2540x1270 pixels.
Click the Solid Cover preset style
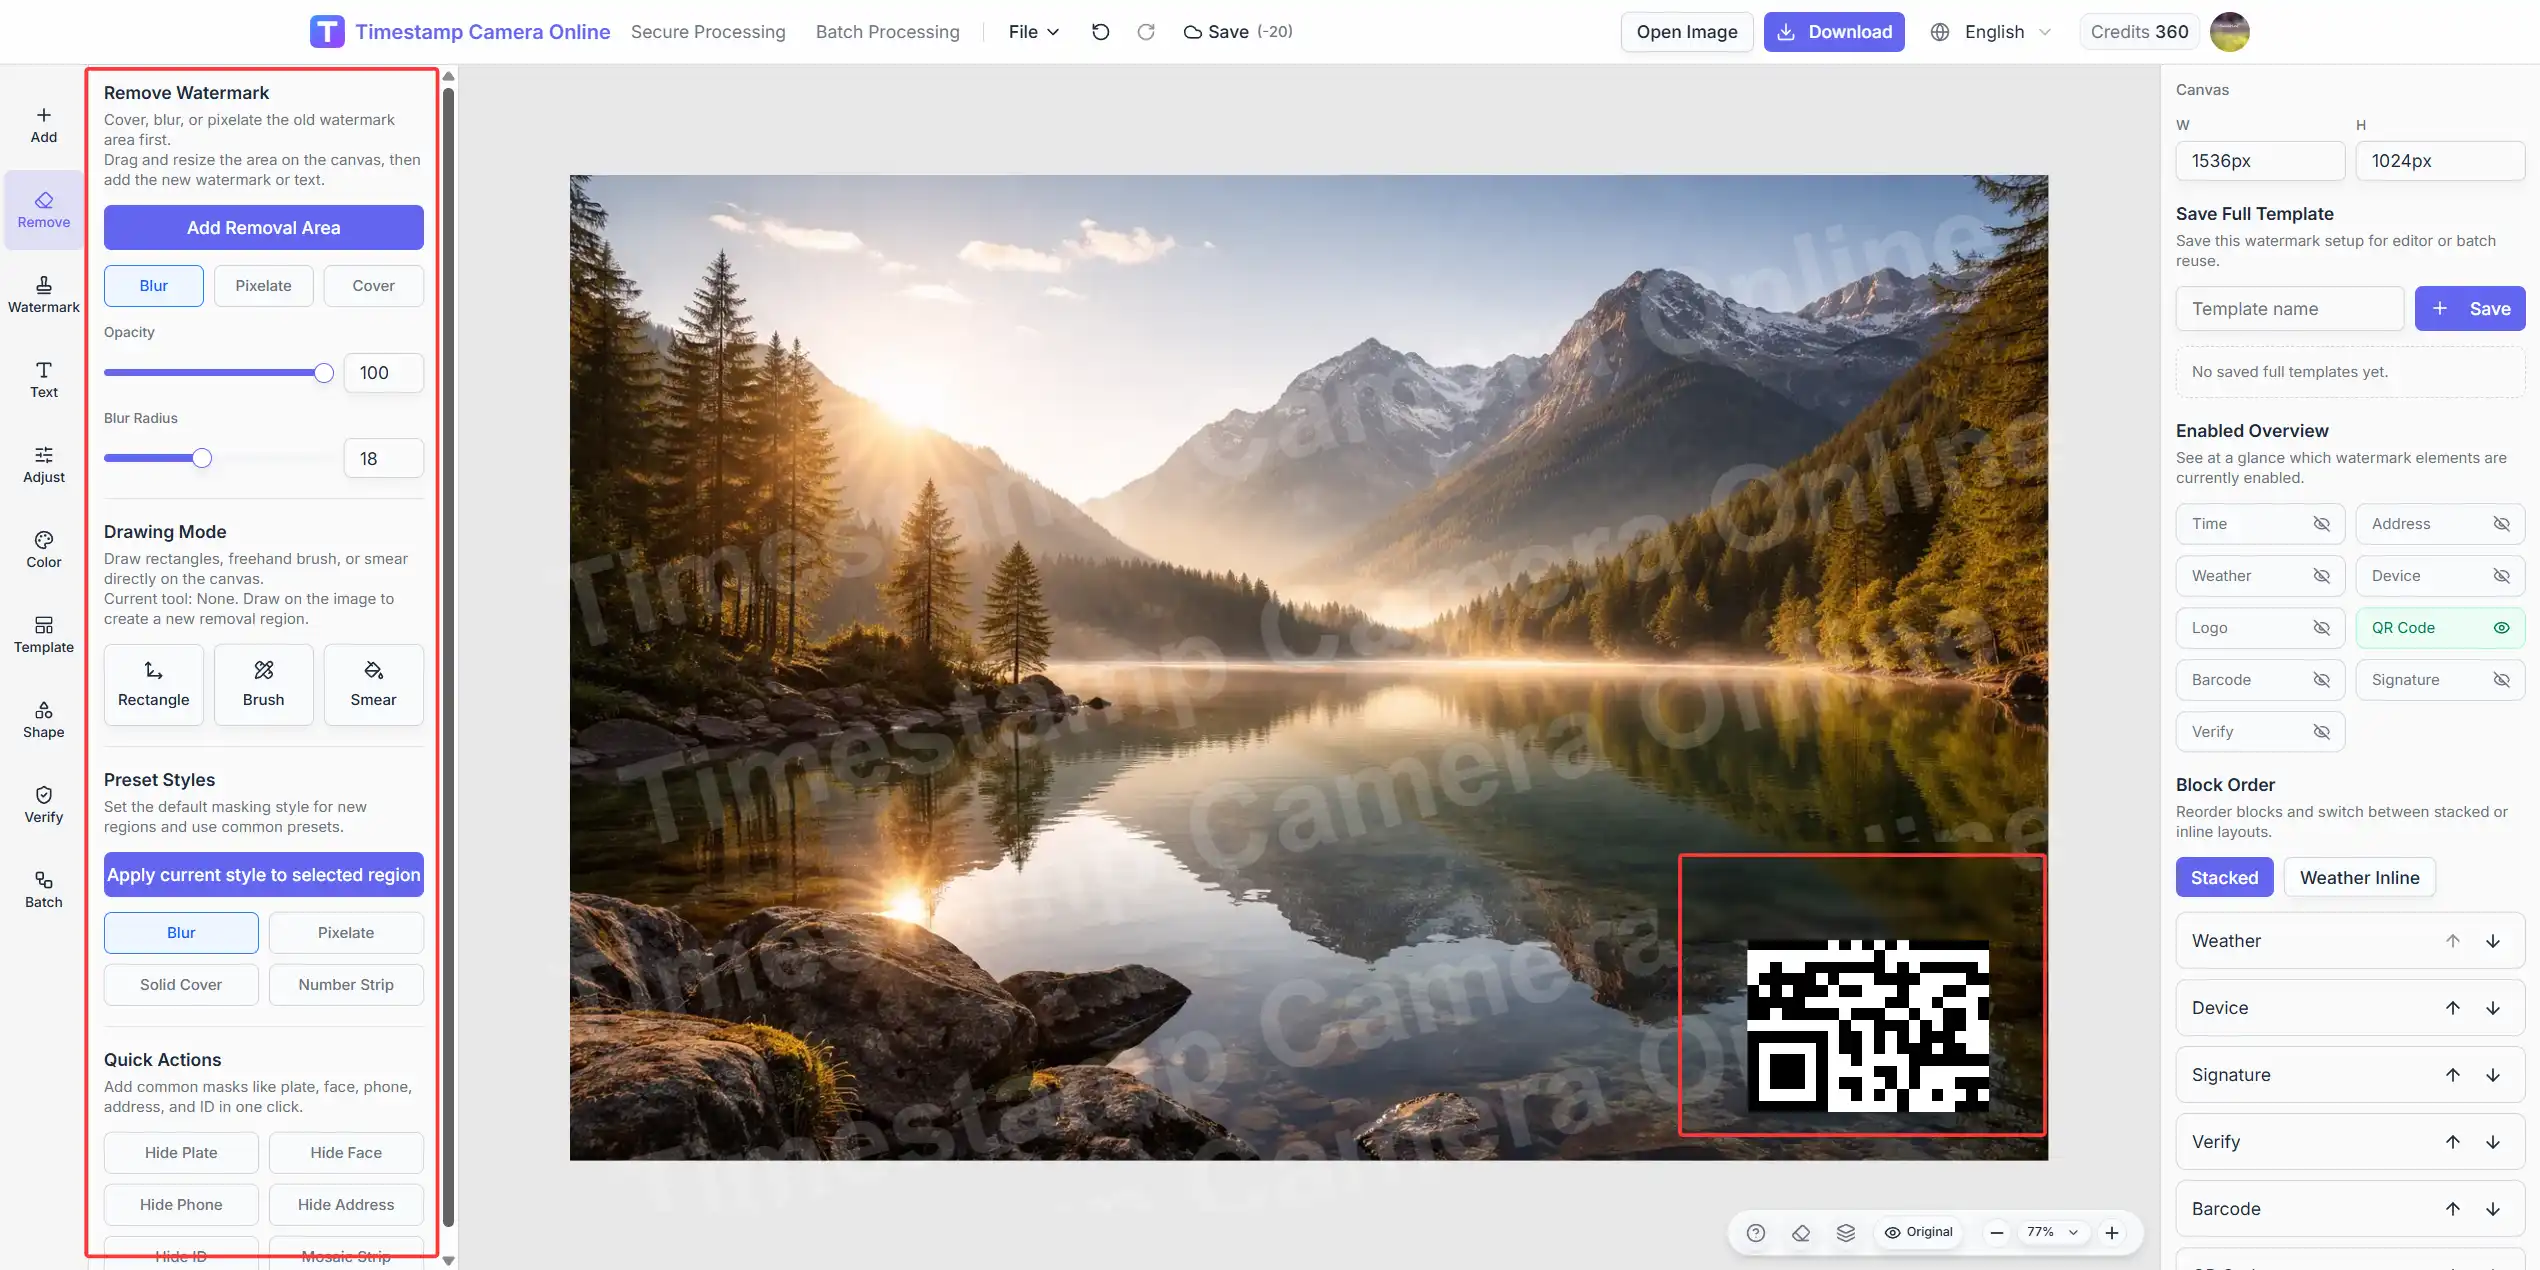tap(181, 985)
